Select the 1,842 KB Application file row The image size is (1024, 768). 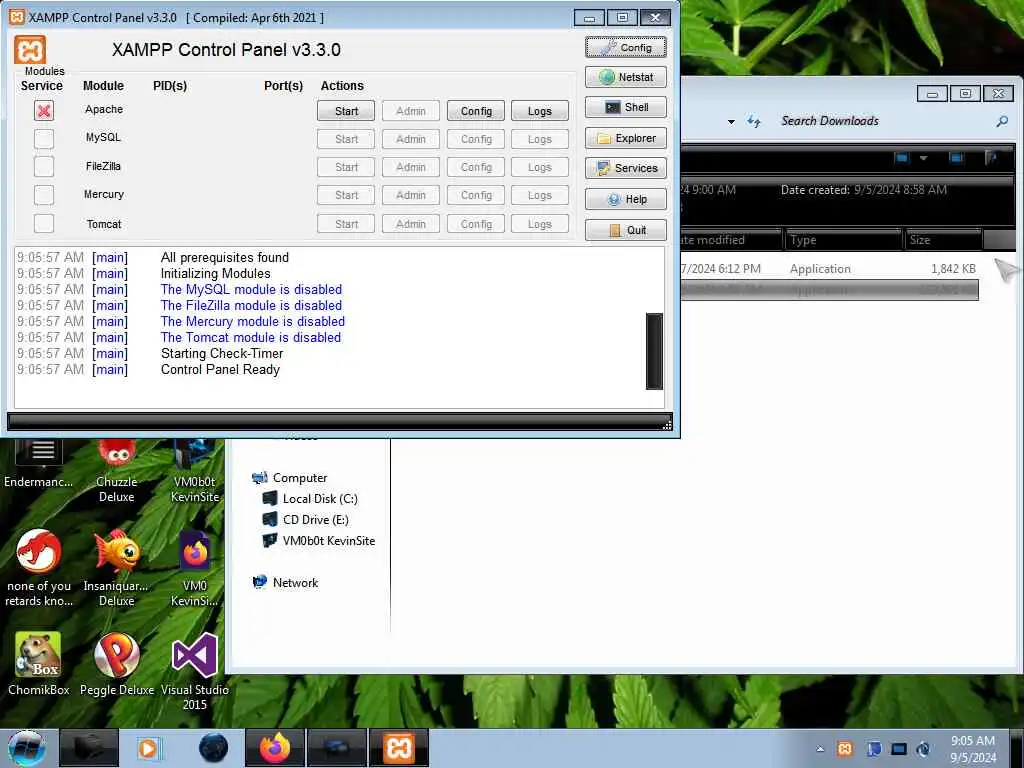pyautogui.click(x=829, y=268)
